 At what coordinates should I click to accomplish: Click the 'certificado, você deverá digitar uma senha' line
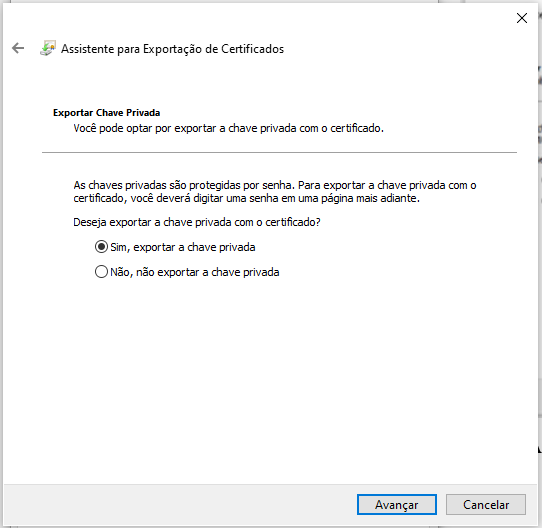246,198
